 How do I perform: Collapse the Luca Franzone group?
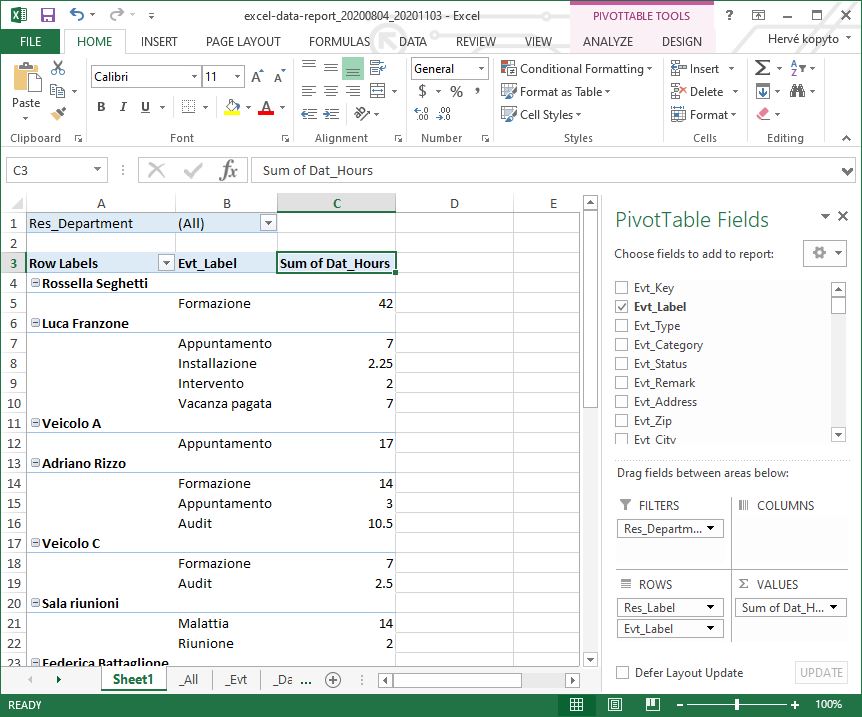point(35,323)
